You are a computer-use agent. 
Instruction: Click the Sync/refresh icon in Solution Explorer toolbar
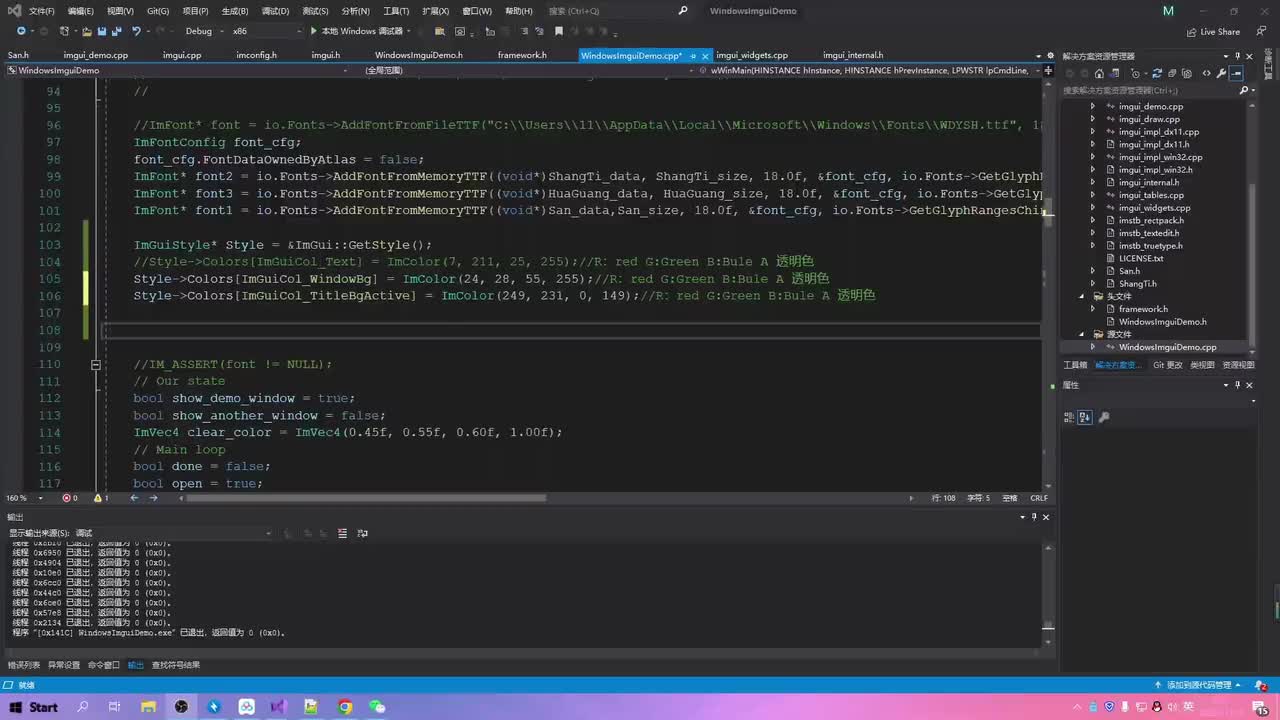1157,73
